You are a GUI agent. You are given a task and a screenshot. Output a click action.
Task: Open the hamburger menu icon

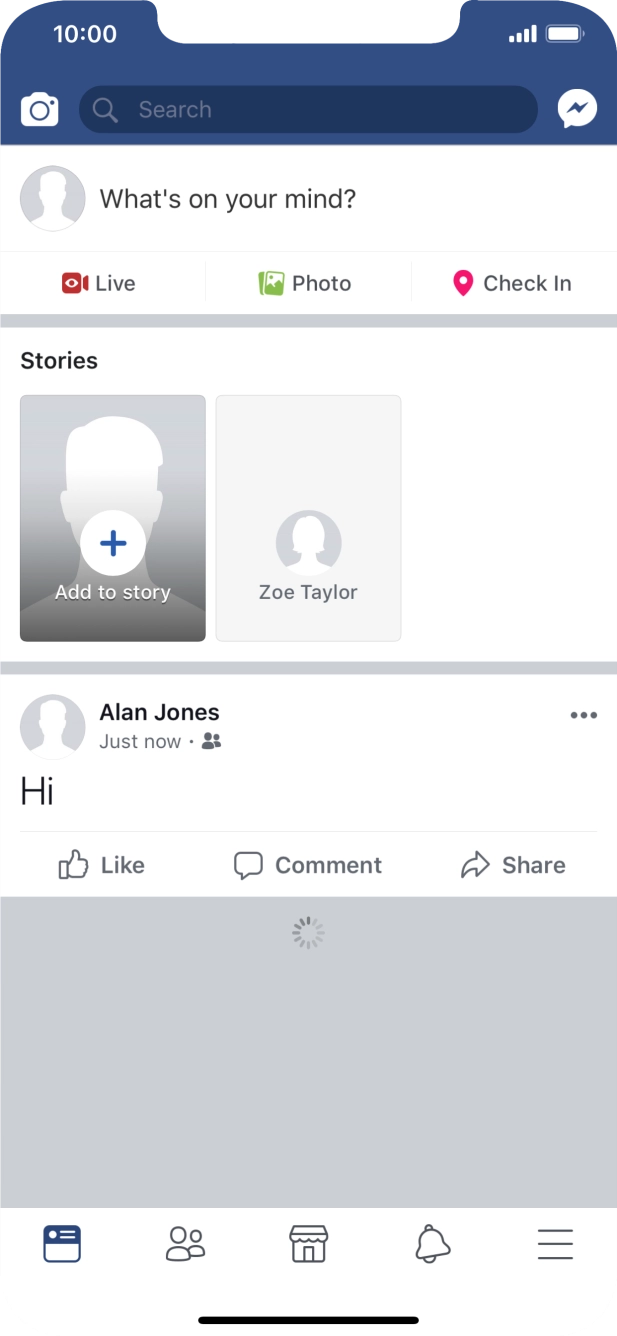[x=556, y=1243]
